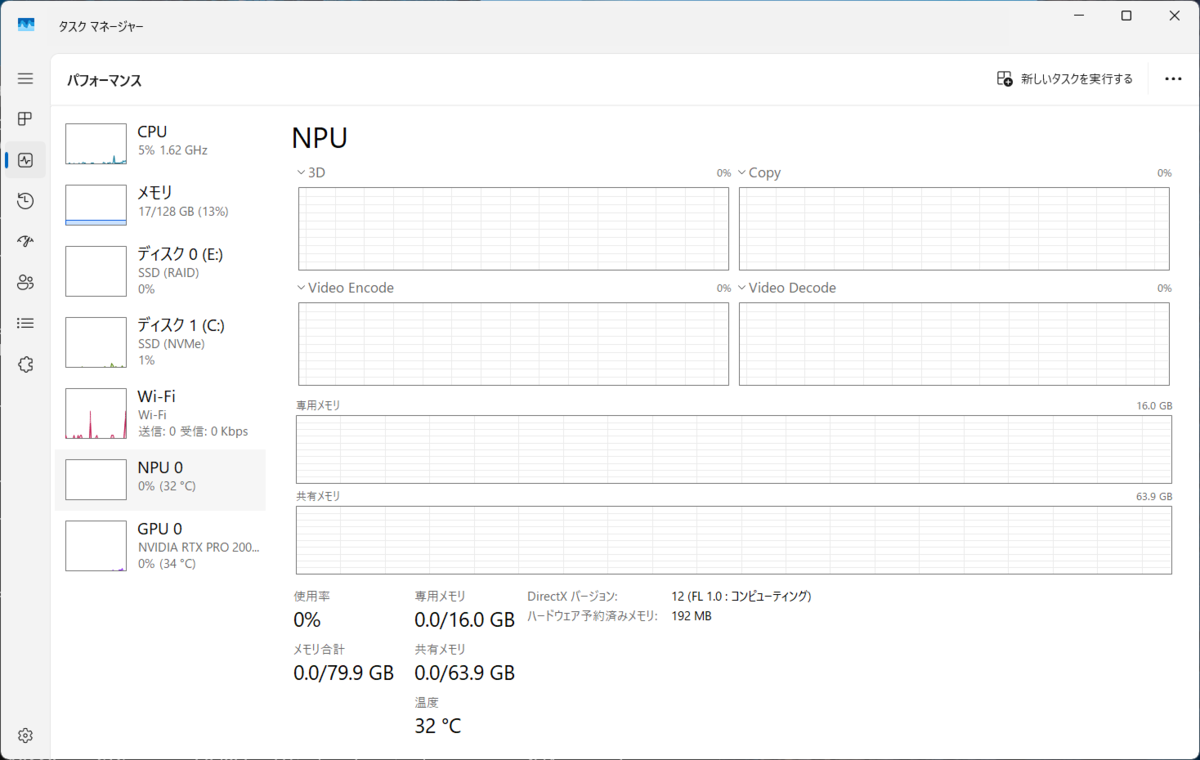The width and height of the screenshot is (1200, 760).
Task: Select ディスク 0 (E:) entry
Action: (x=160, y=270)
